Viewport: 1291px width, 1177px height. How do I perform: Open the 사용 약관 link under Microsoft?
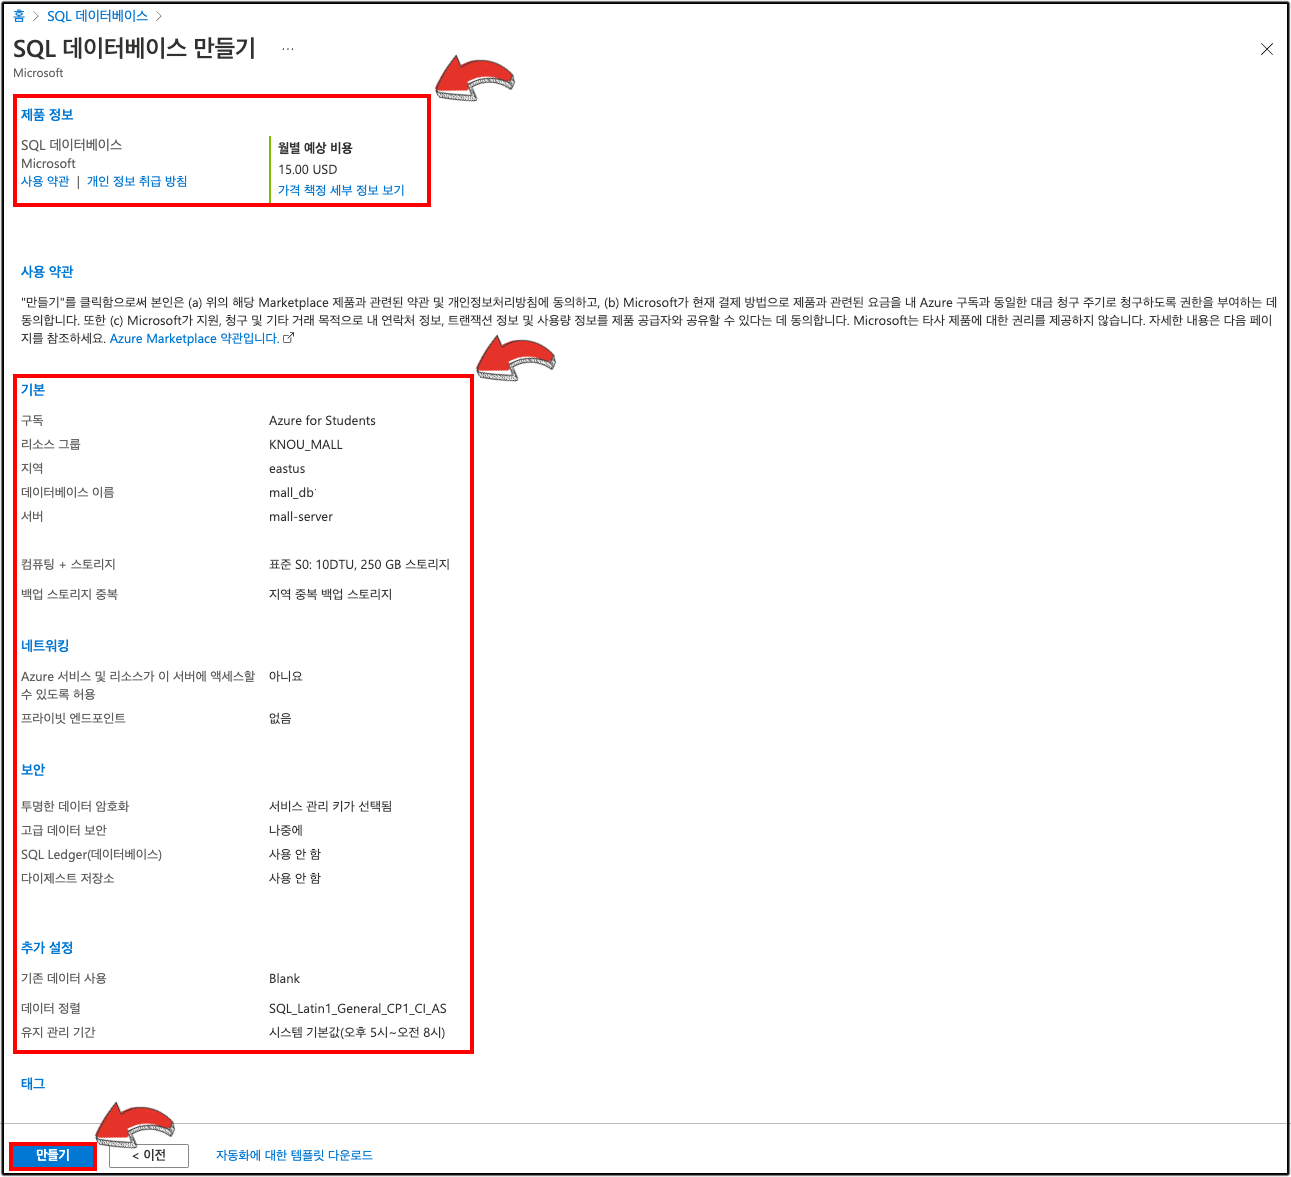click(x=45, y=181)
